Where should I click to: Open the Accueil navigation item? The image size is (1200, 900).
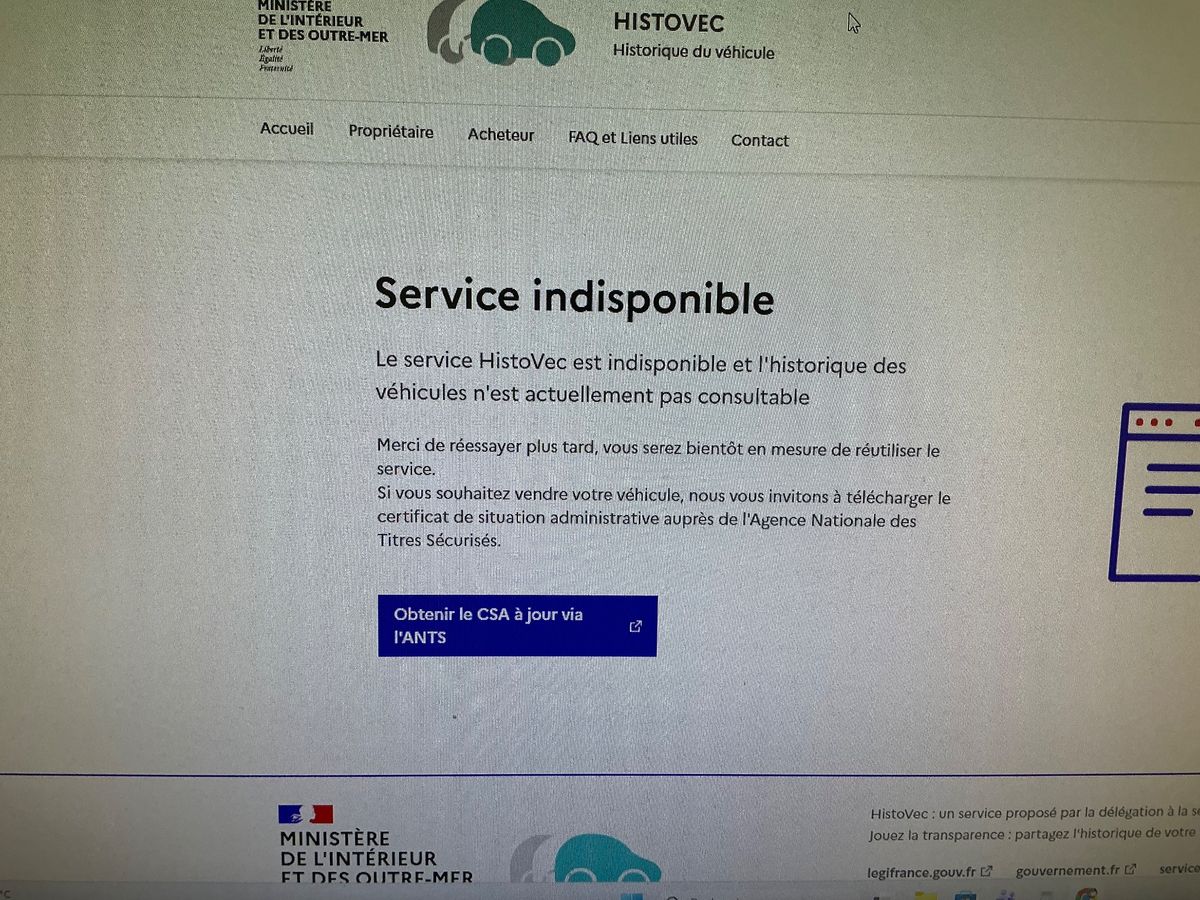(x=287, y=129)
